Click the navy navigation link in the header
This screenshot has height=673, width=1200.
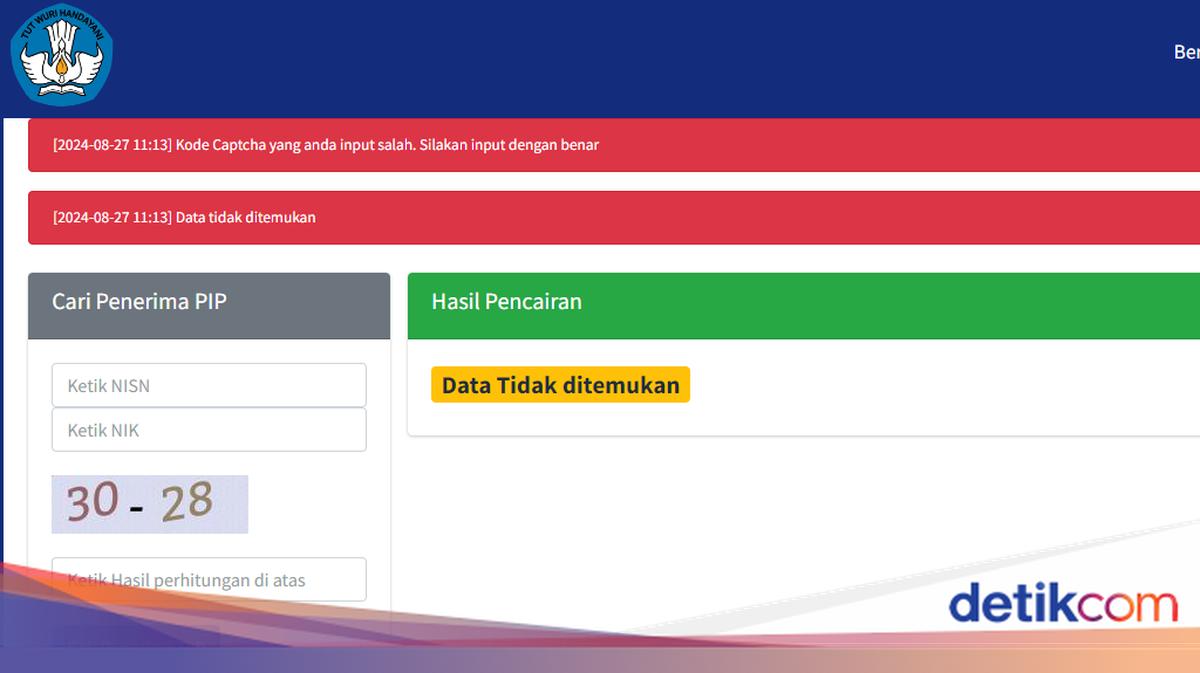point(1186,48)
